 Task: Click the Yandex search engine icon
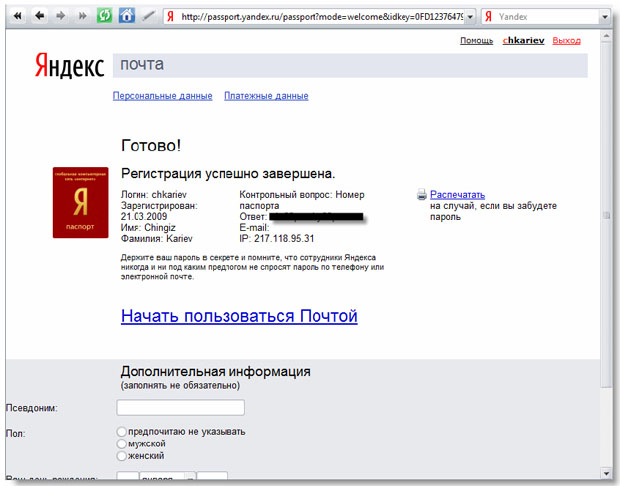coord(489,17)
